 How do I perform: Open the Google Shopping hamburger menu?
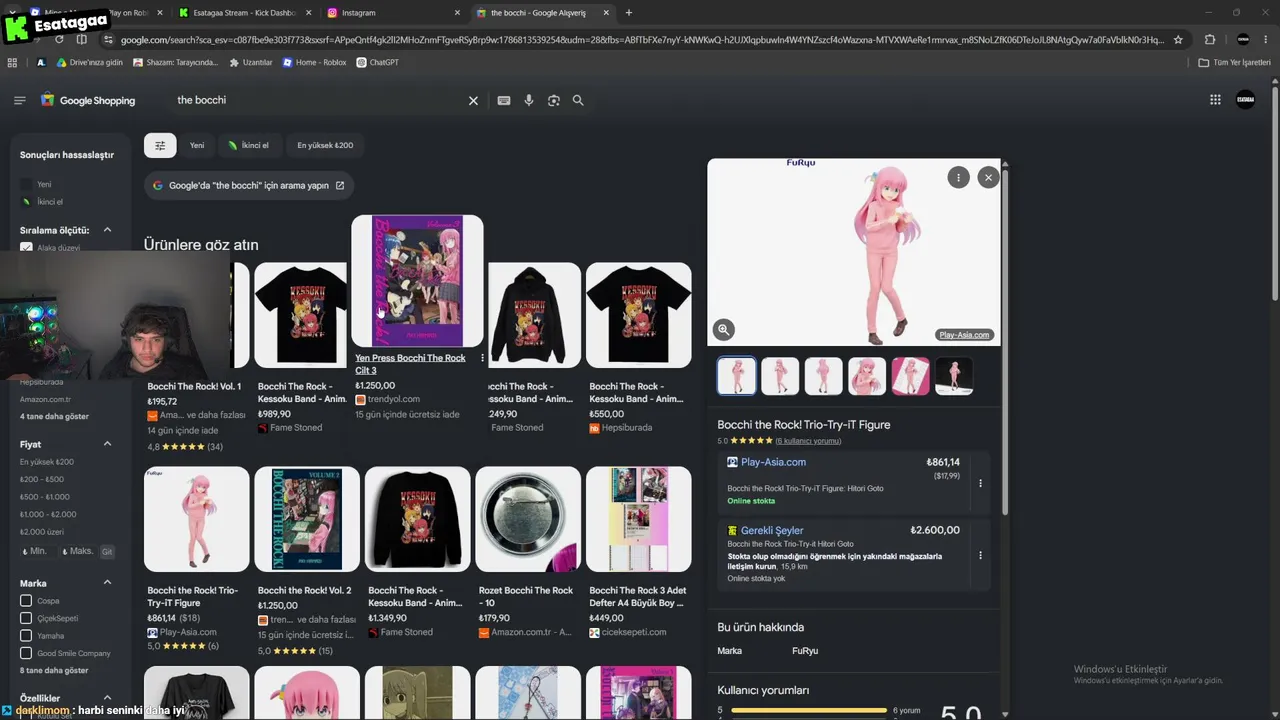point(19,100)
